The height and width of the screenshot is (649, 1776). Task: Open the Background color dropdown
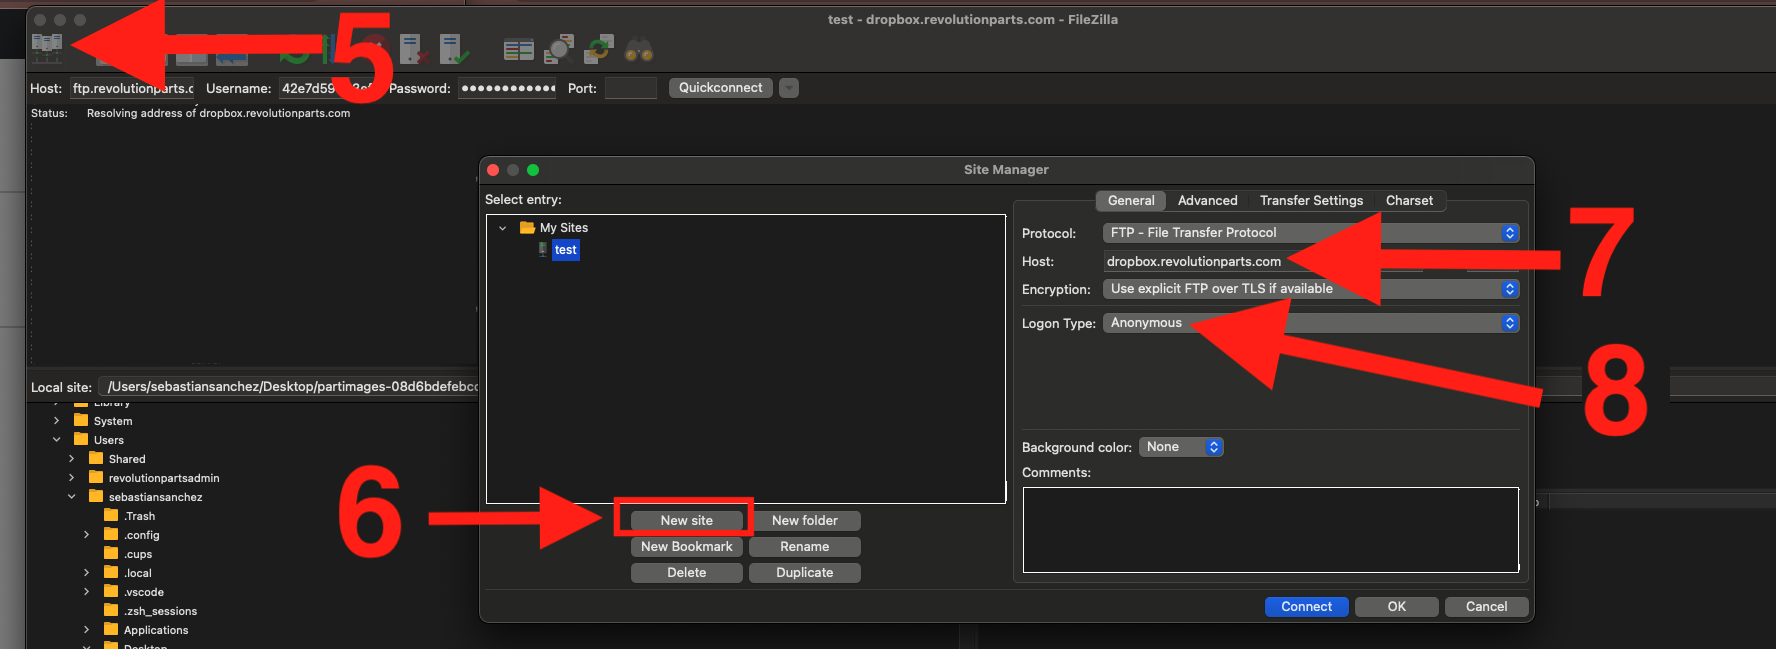(x=1181, y=447)
